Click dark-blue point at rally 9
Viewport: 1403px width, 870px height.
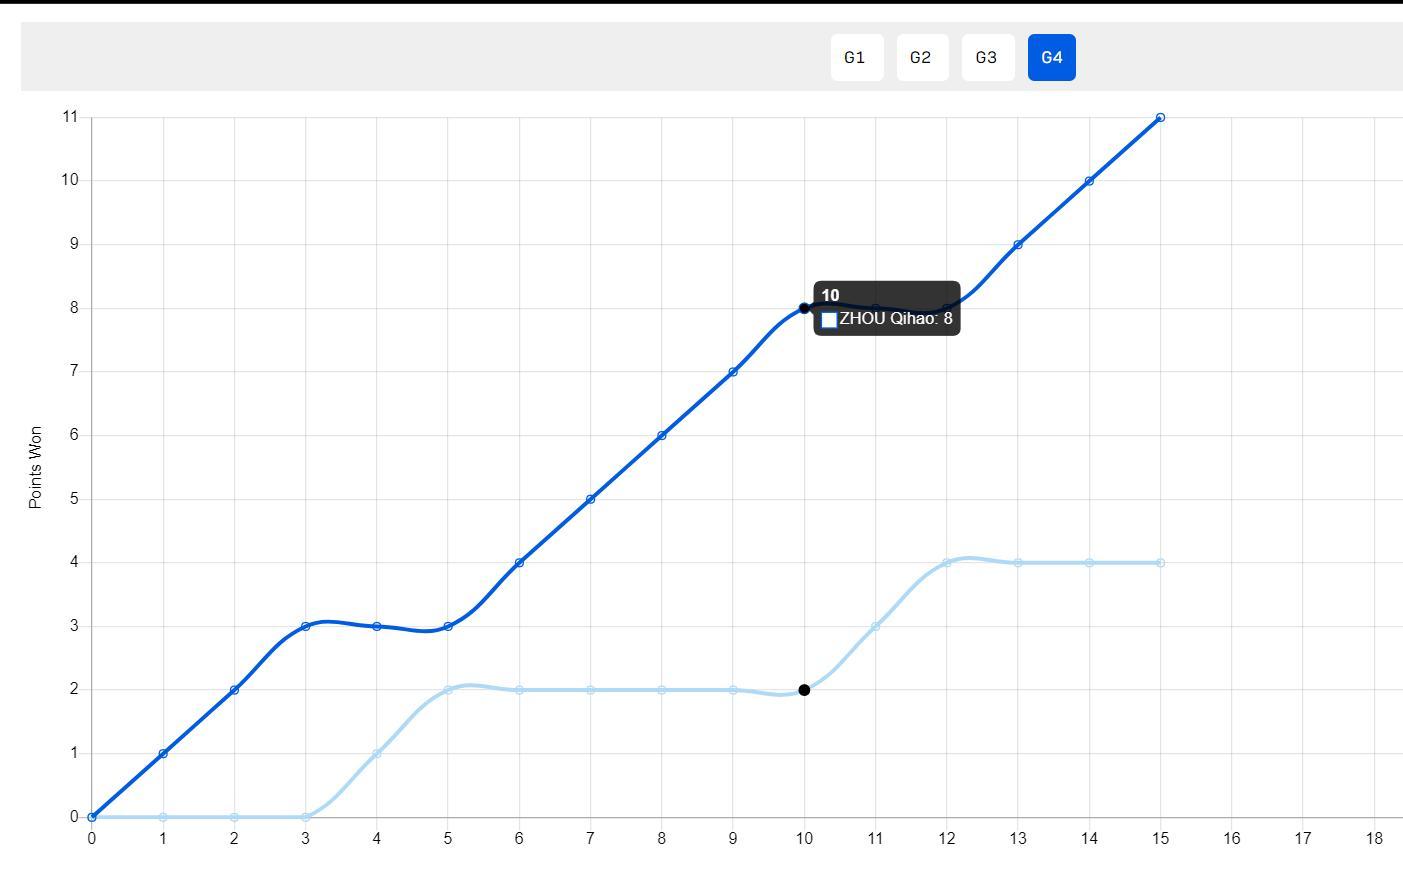click(x=733, y=372)
